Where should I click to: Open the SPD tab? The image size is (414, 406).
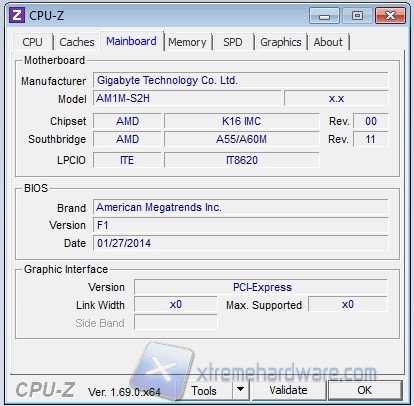[233, 42]
